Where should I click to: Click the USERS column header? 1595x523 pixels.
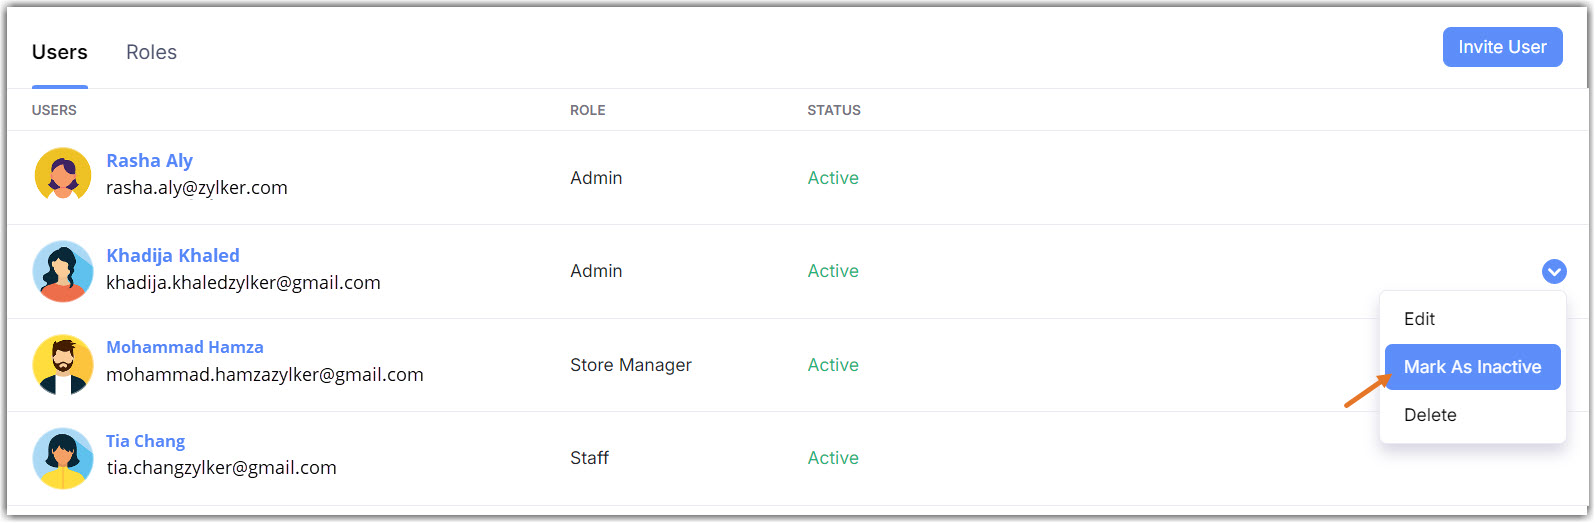click(54, 110)
